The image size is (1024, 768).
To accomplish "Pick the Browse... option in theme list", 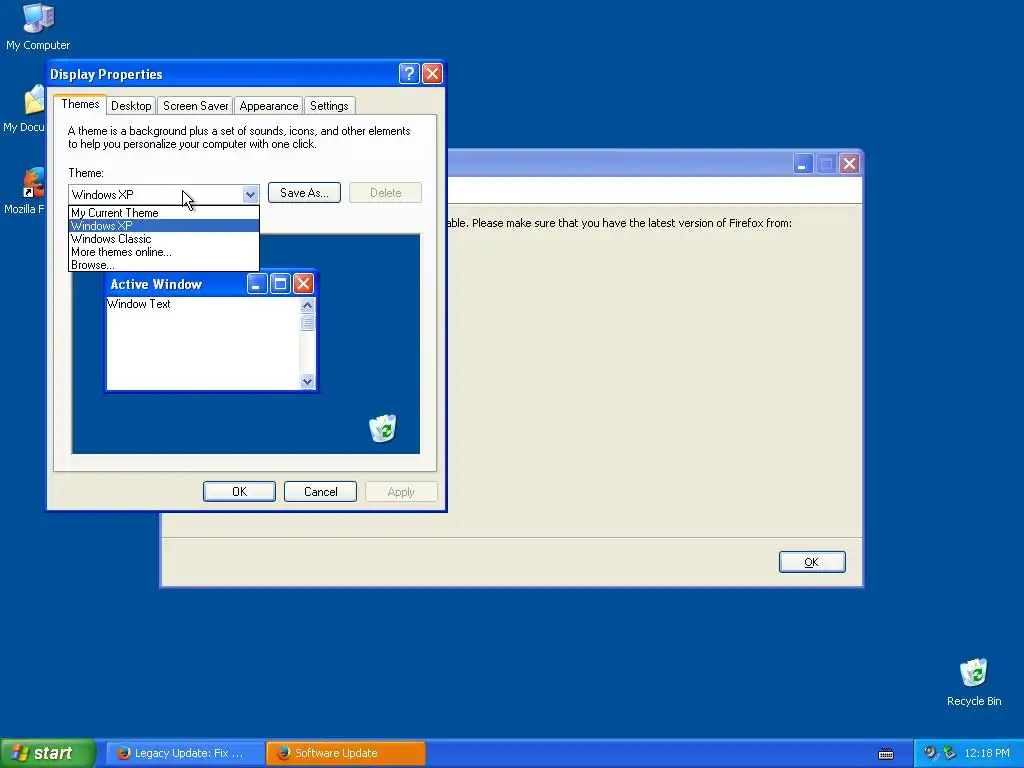I will (x=164, y=265).
